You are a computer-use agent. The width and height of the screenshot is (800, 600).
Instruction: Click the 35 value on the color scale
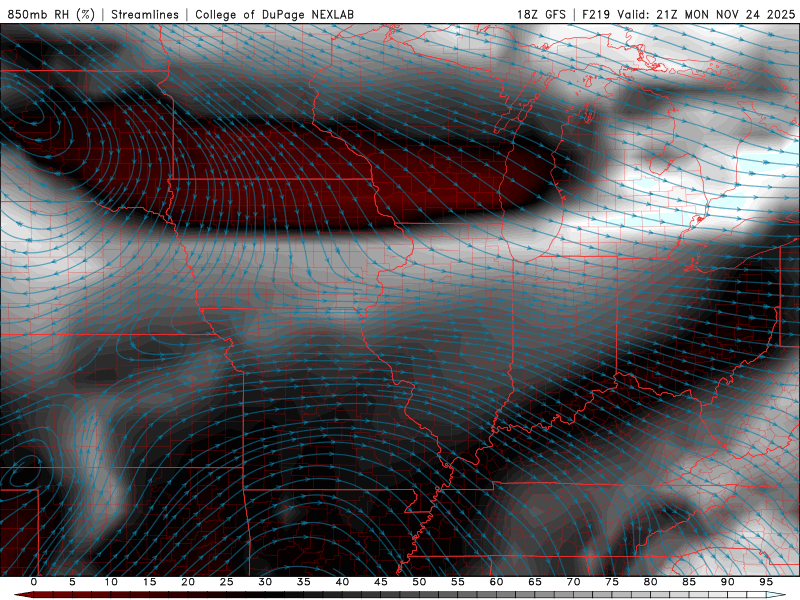[304, 582]
